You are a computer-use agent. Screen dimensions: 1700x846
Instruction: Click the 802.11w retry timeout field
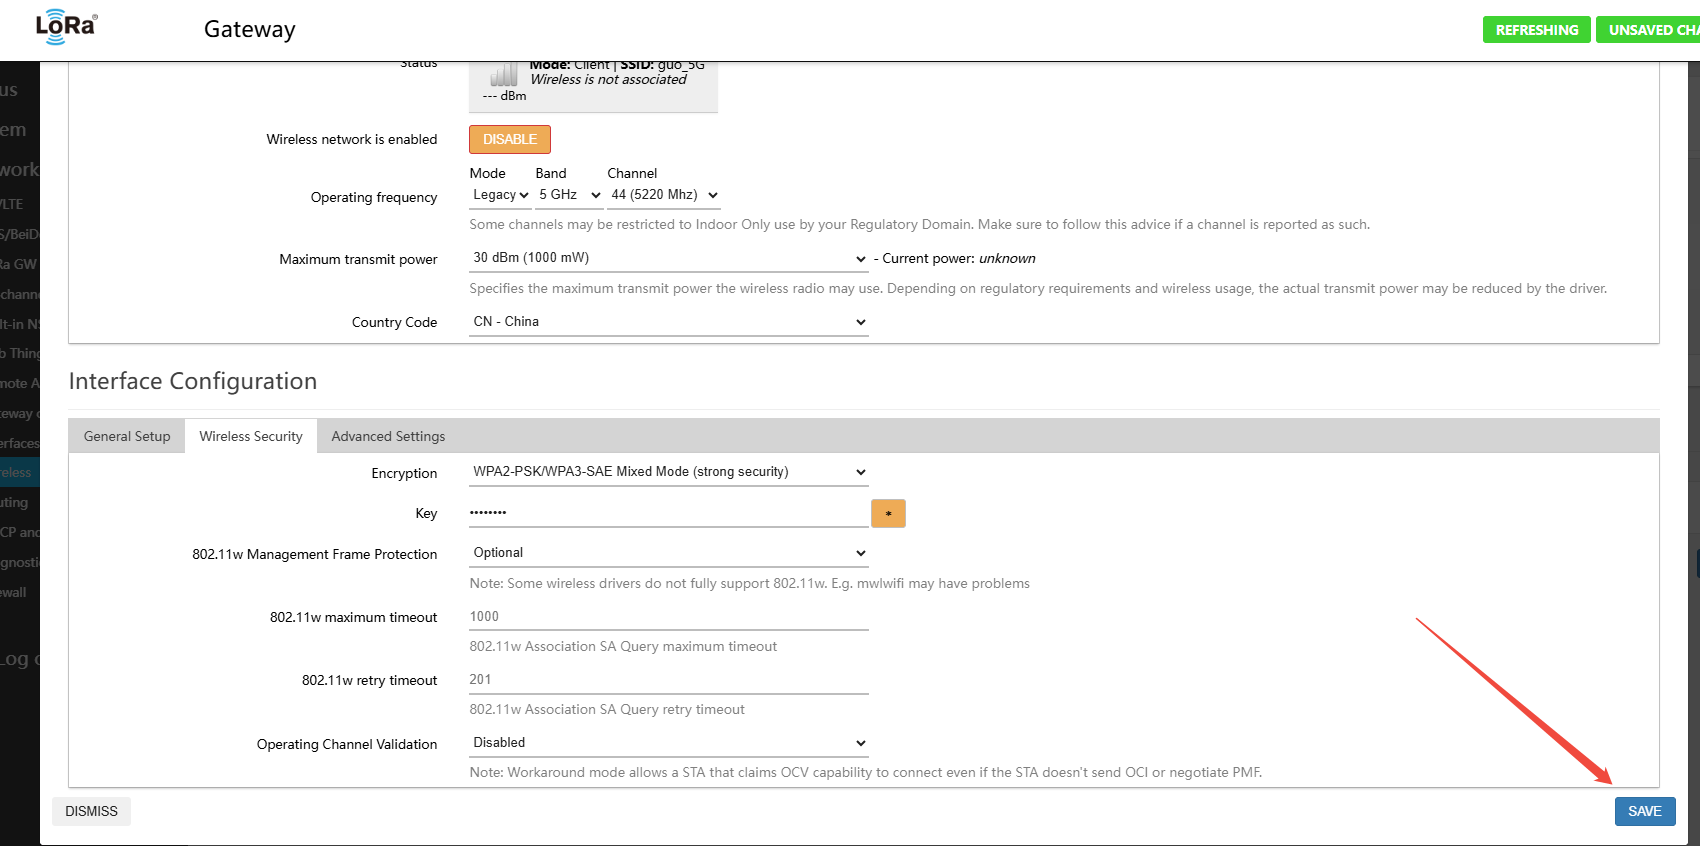[668, 680]
